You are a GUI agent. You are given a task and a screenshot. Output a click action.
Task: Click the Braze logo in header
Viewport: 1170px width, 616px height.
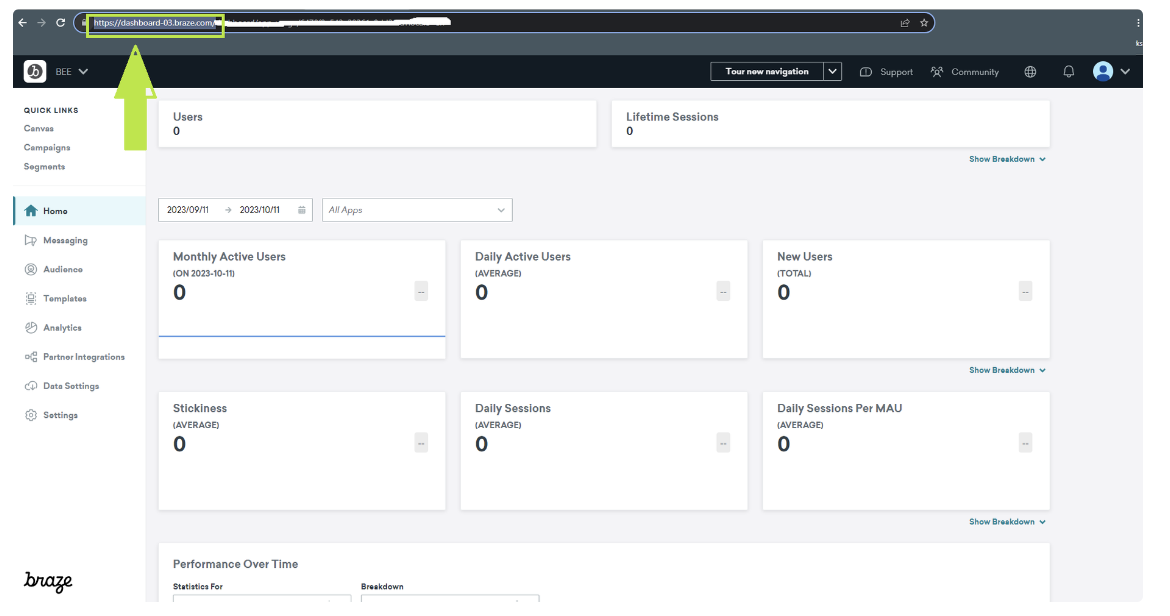pos(35,71)
